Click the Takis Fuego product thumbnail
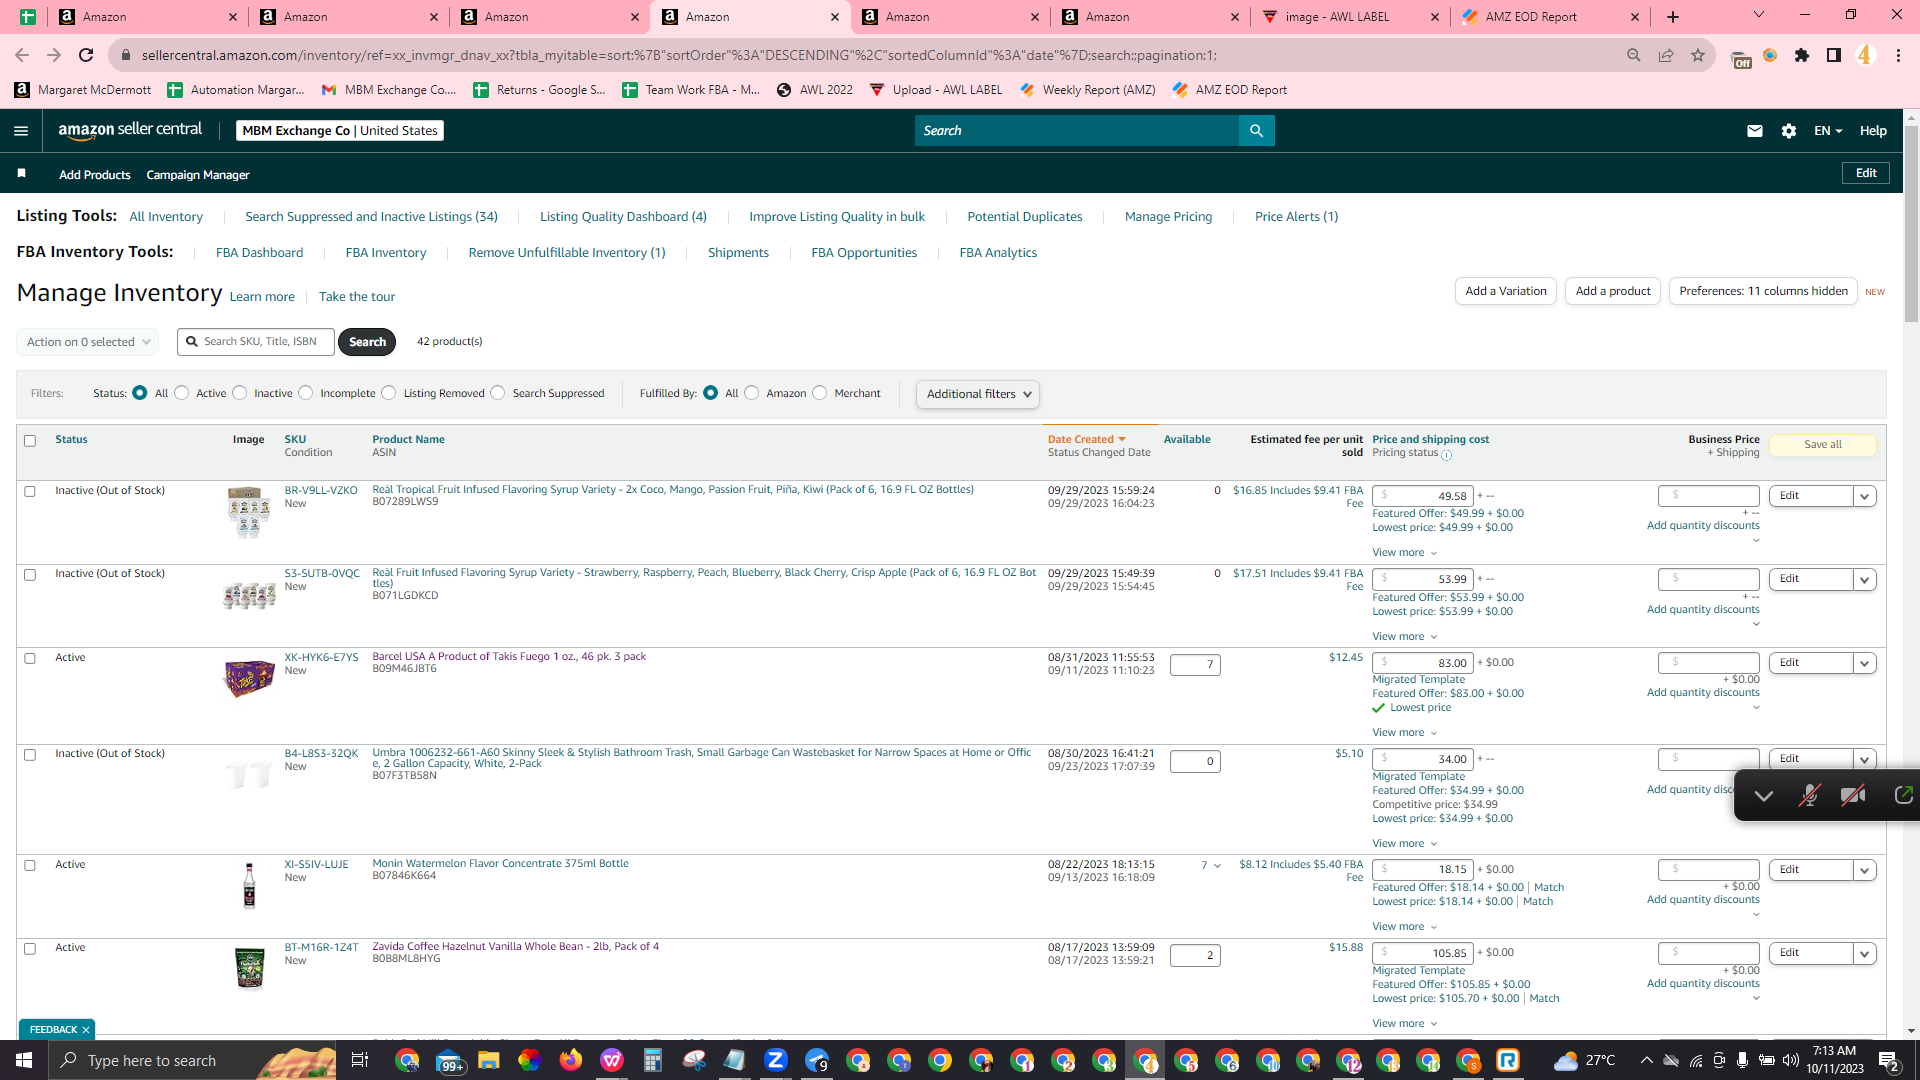The image size is (1920, 1080). [x=249, y=679]
